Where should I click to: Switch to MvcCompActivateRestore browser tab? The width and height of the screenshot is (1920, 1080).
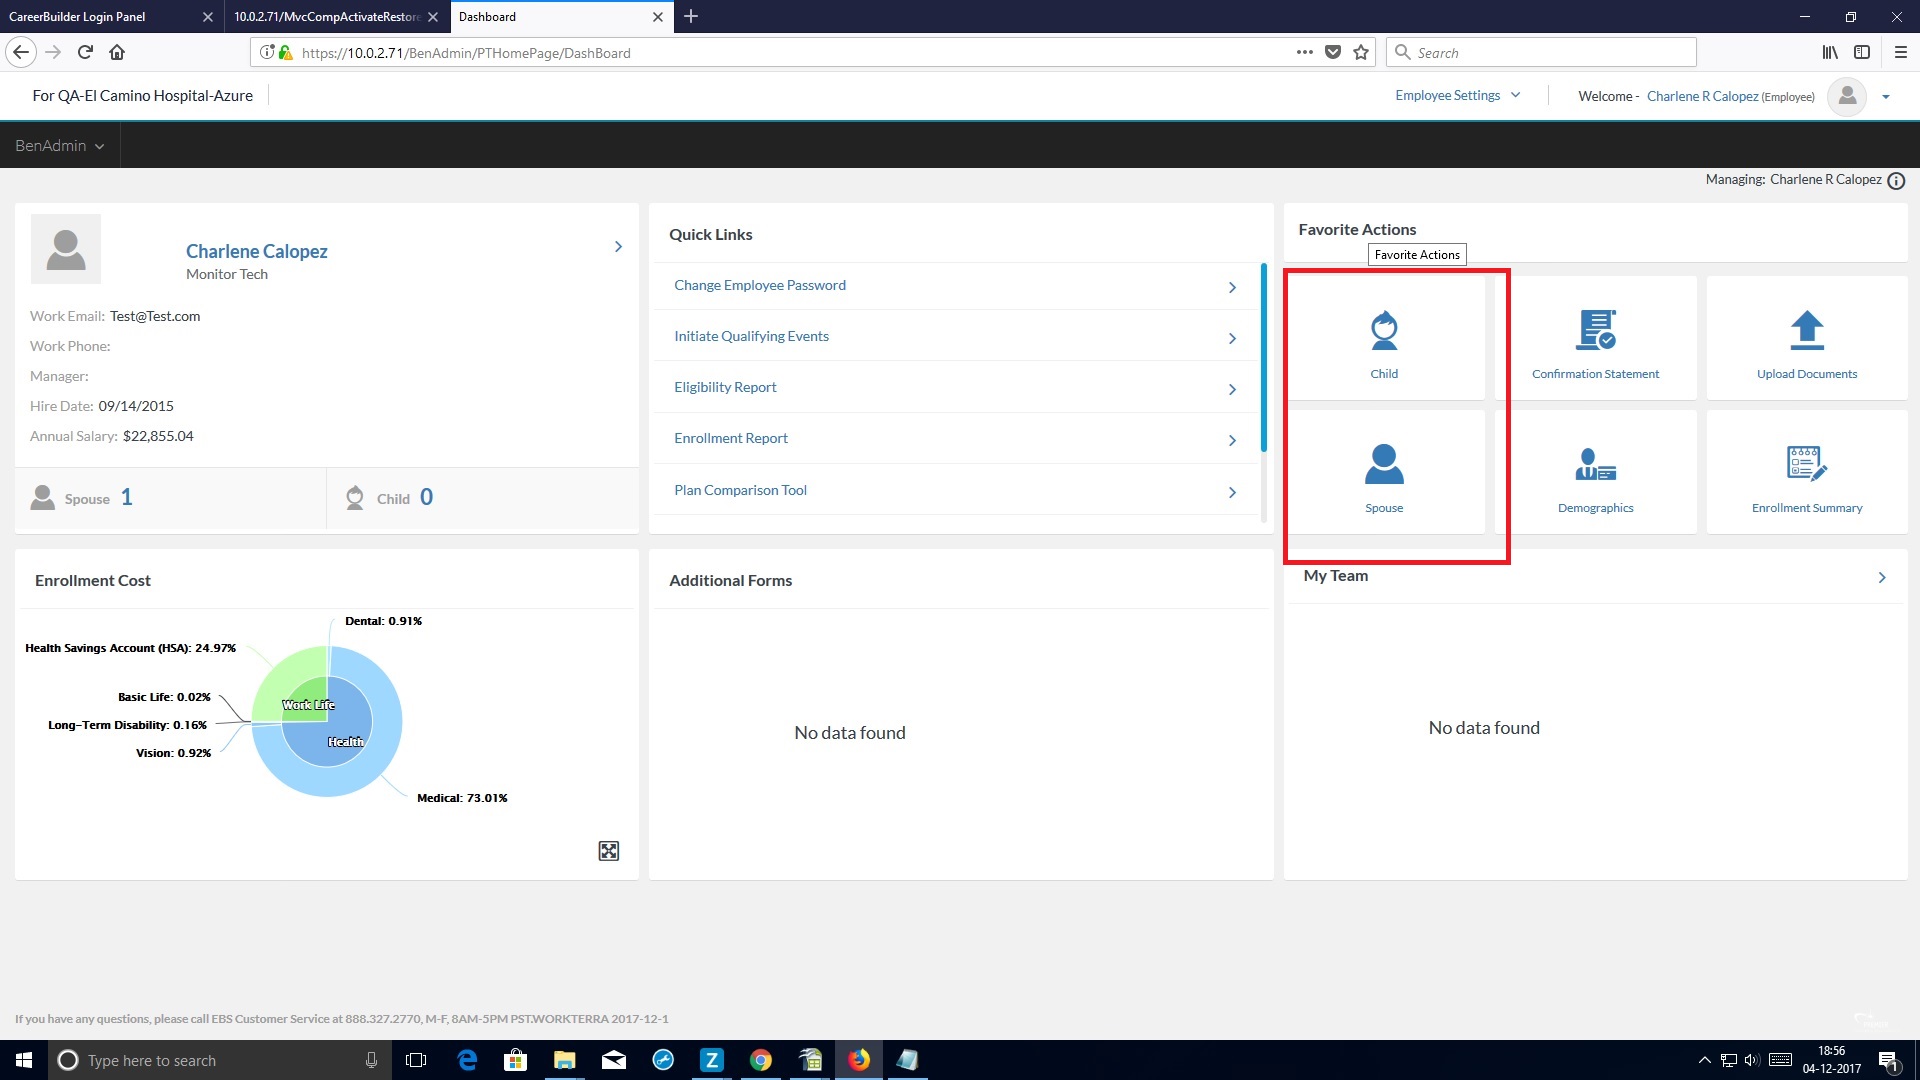(326, 17)
